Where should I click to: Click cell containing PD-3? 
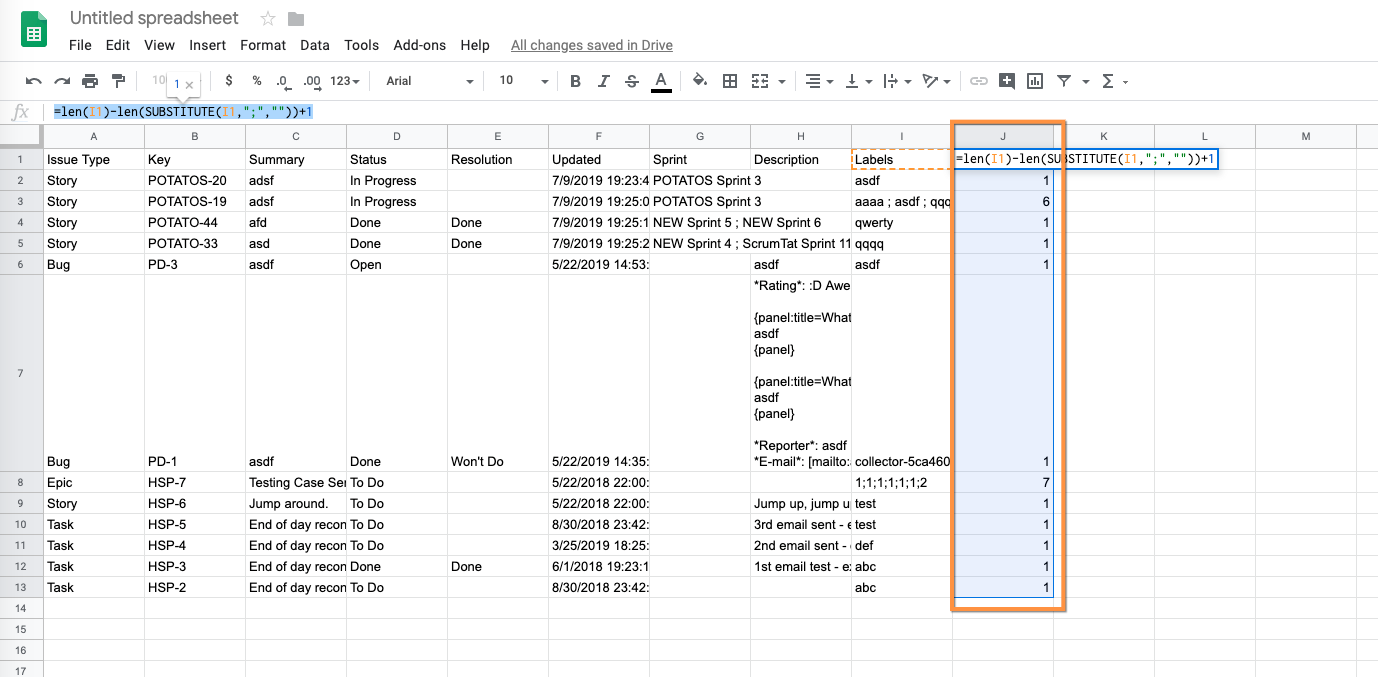point(195,265)
